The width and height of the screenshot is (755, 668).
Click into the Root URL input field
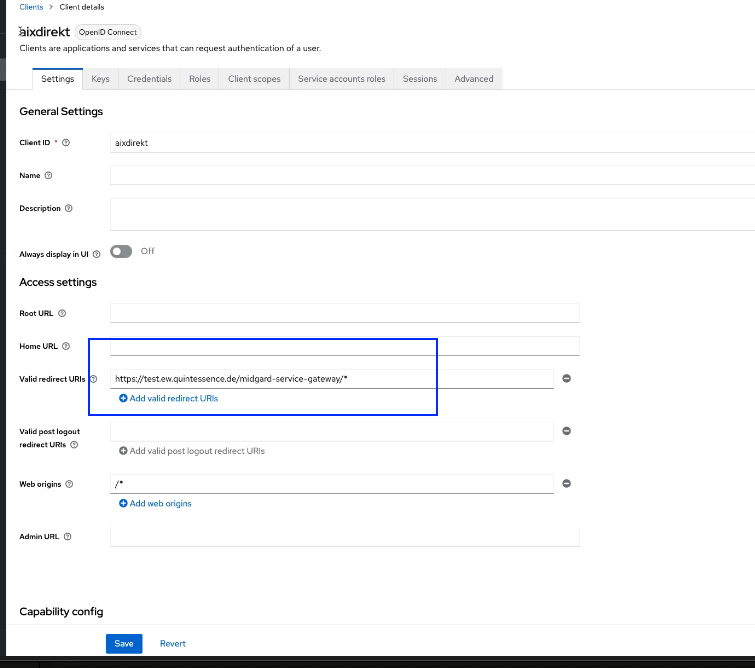[x=345, y=313]
